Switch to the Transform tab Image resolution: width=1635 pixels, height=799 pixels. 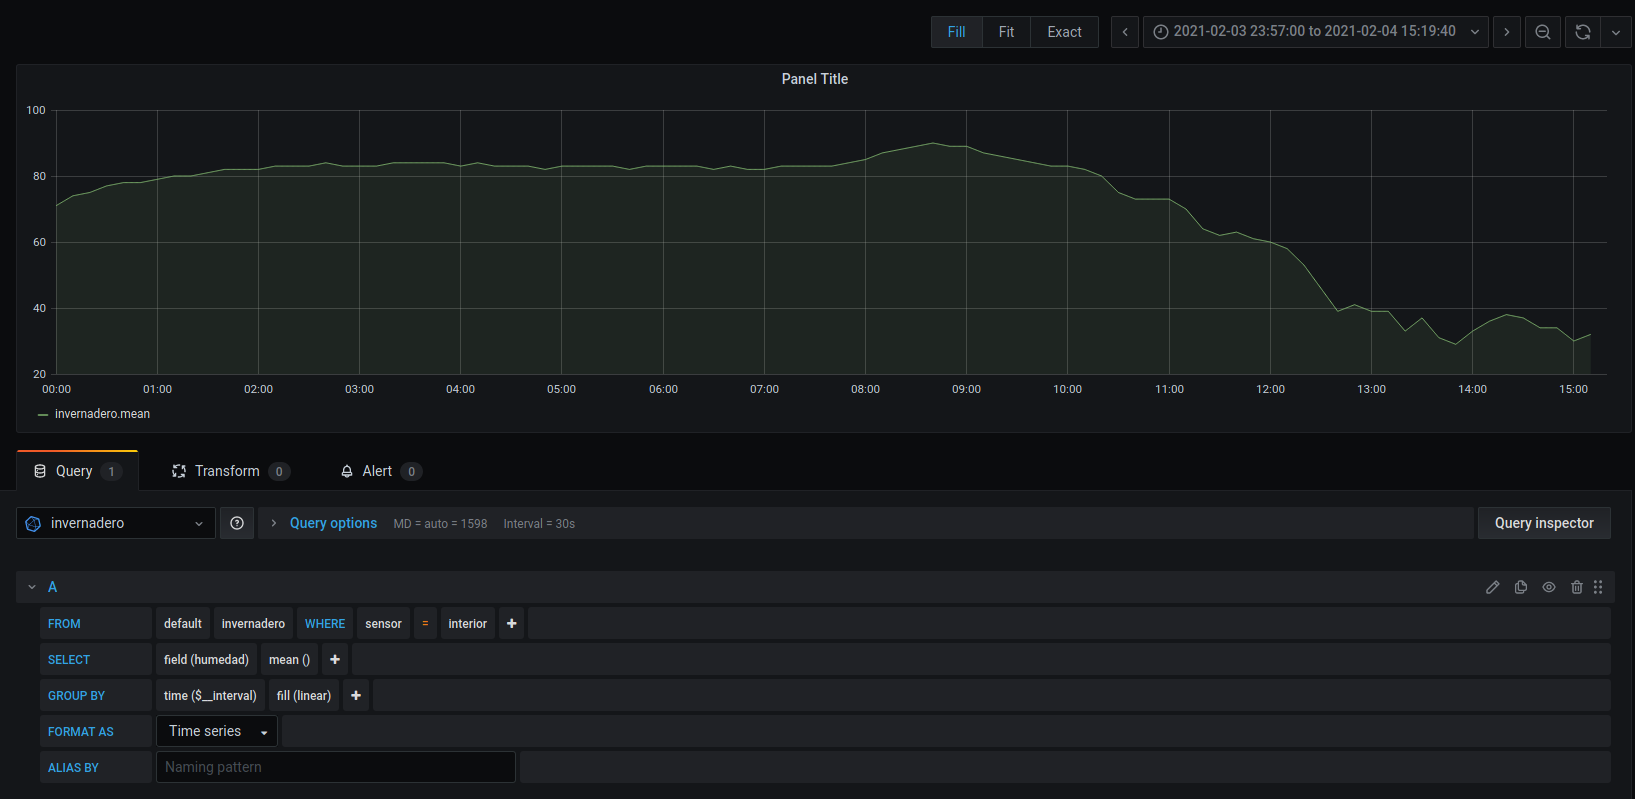[227, 471]
